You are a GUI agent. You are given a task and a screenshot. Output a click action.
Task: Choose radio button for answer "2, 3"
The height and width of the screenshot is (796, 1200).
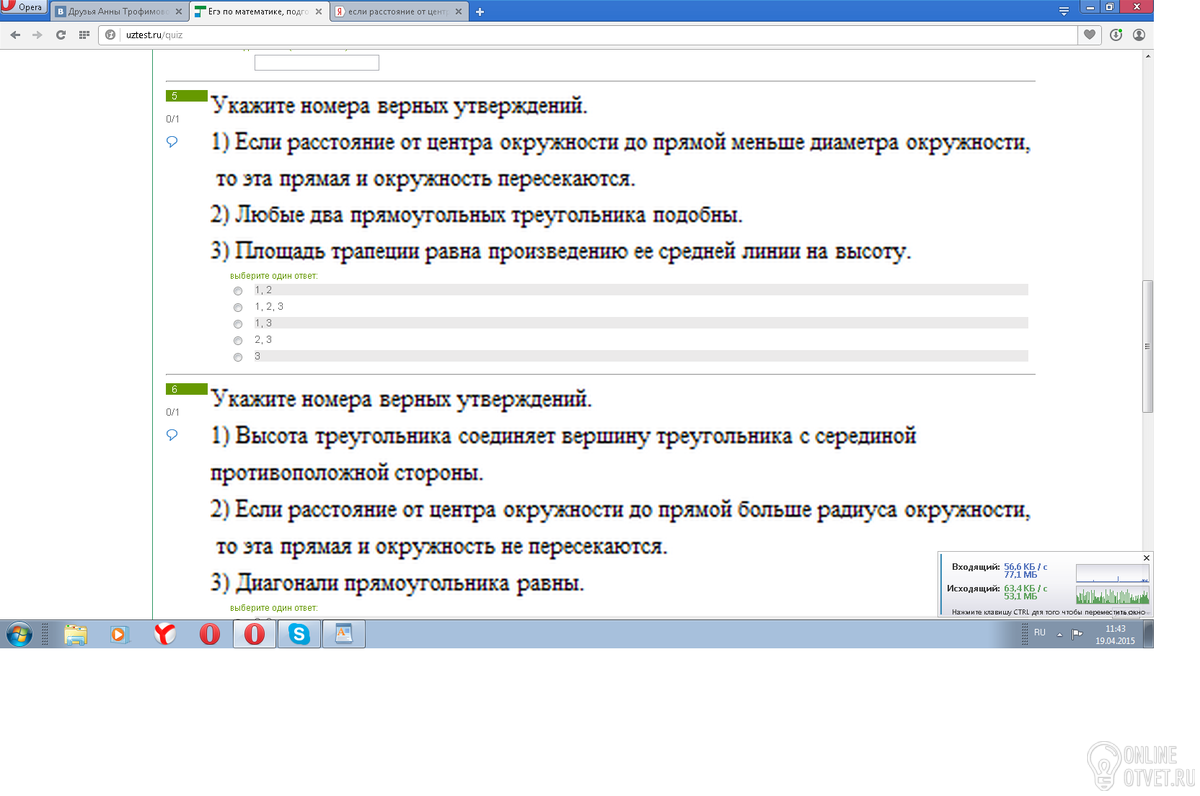tap(238, 341)
